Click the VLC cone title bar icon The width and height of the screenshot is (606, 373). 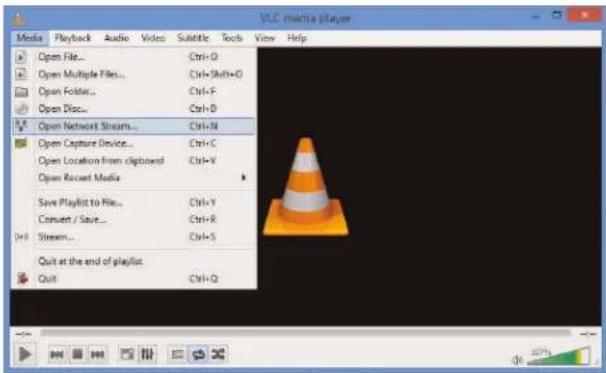point(18,18)
